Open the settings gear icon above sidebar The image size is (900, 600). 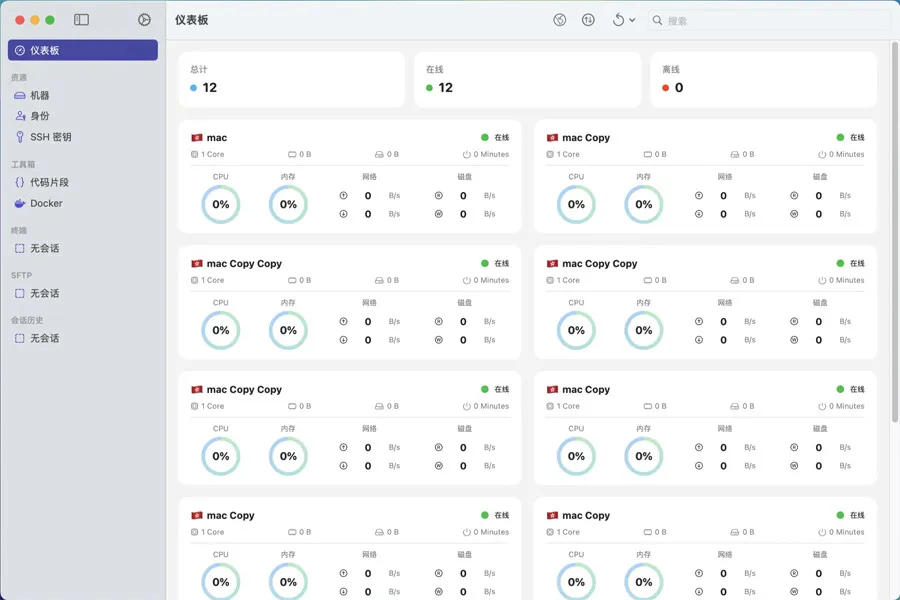144,20
